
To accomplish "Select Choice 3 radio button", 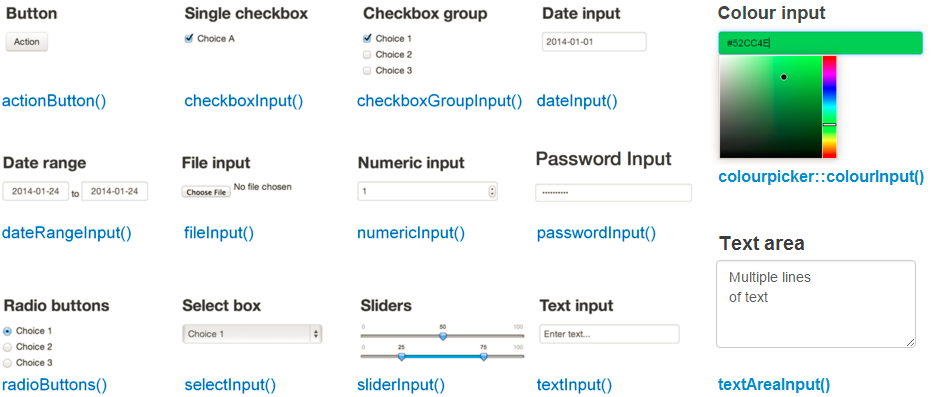I will pyautogui.click(x=8, y=363).
